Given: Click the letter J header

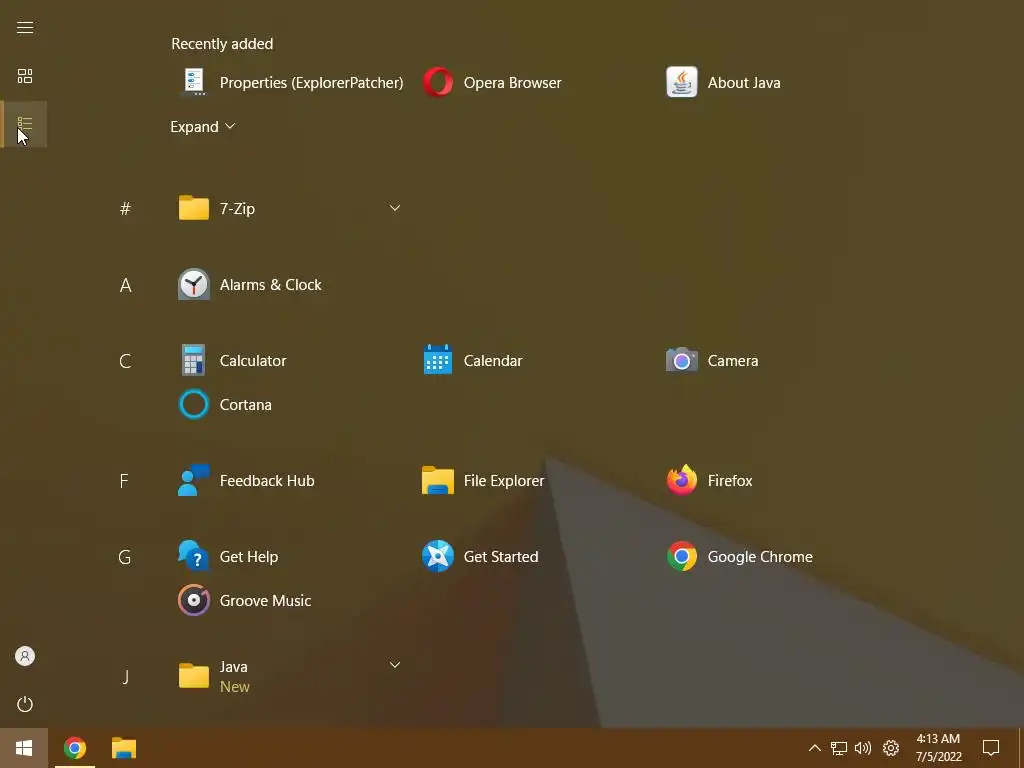Looking at the screenshot, I should pos(125,677).
